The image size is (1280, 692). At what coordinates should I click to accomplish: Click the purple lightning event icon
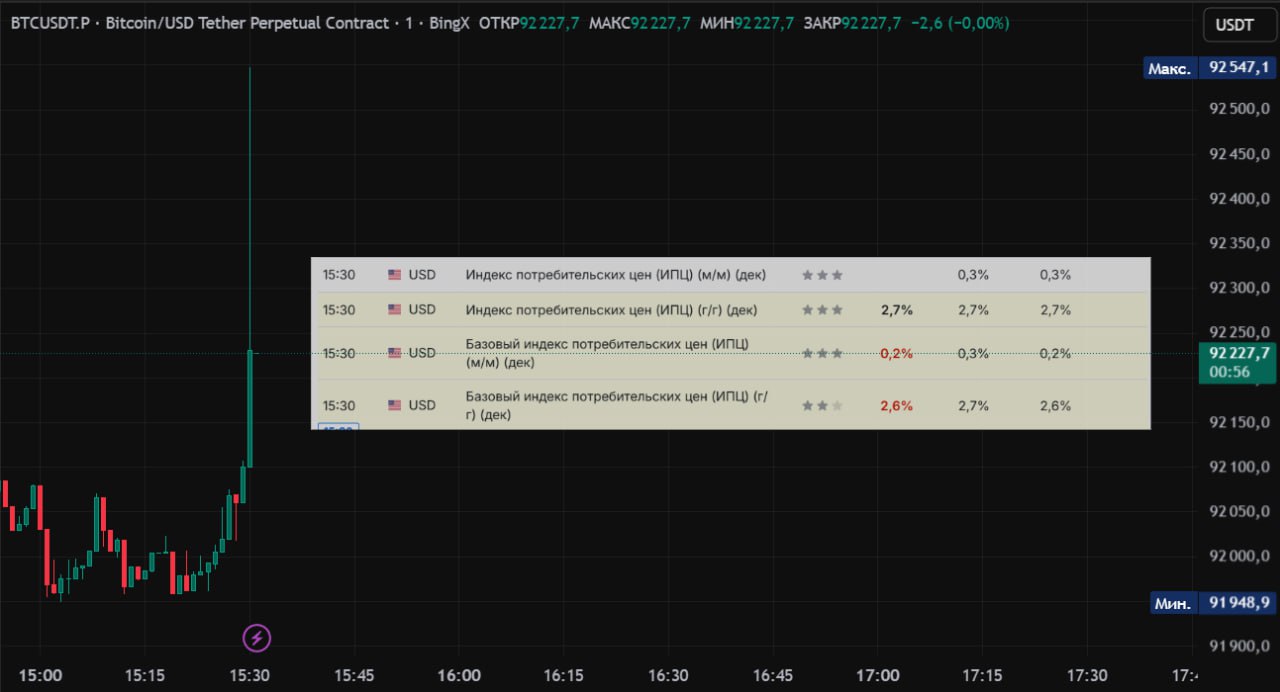click(x=257, y=637)
